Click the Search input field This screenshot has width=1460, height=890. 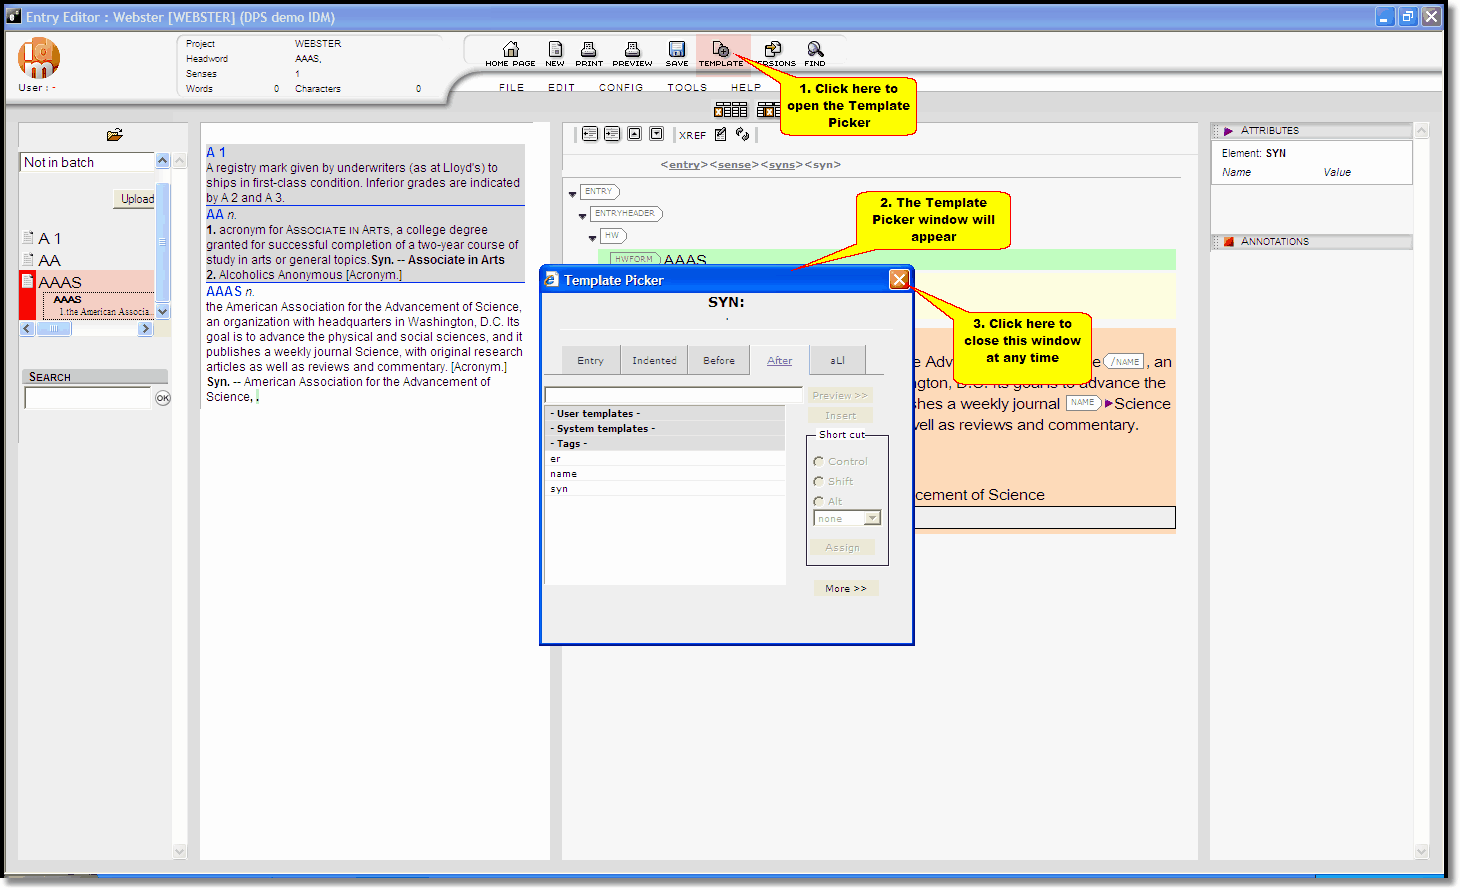point(88,398)
